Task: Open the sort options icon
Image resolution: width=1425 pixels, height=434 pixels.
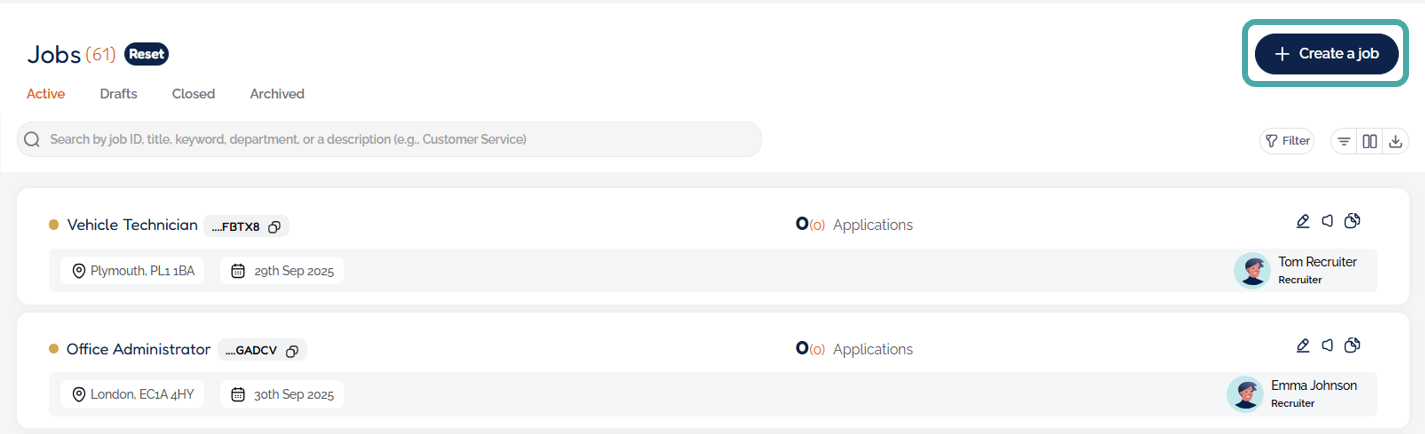Action: pyautogui.click(x=1345, y=141)
